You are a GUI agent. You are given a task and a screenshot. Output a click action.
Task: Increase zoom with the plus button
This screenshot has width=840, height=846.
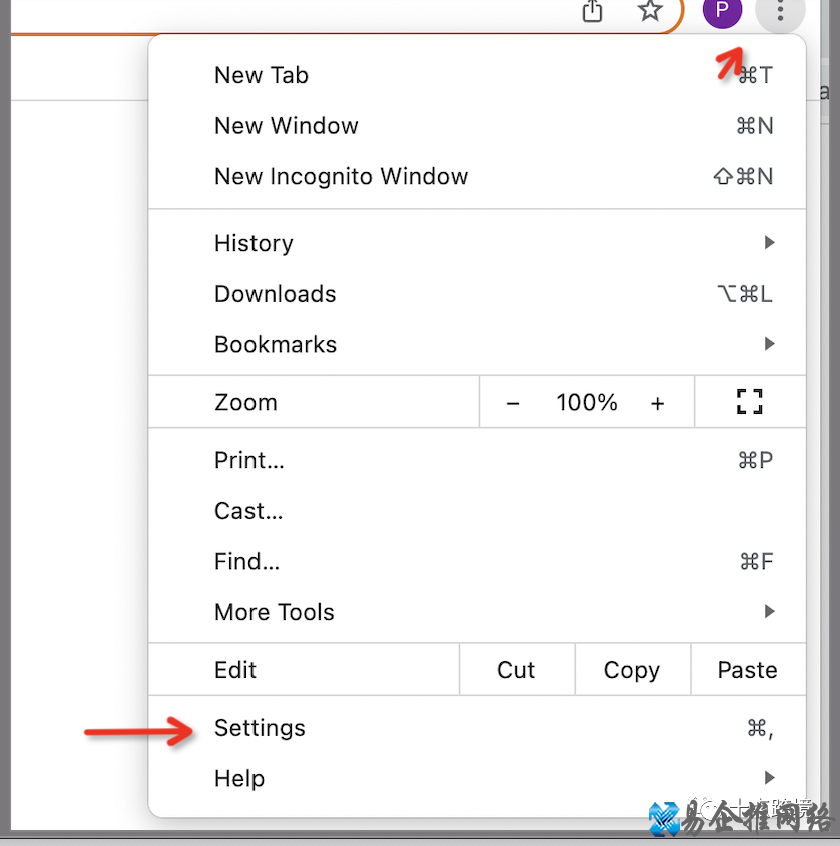pyautogui.click(x=657, y=403)
